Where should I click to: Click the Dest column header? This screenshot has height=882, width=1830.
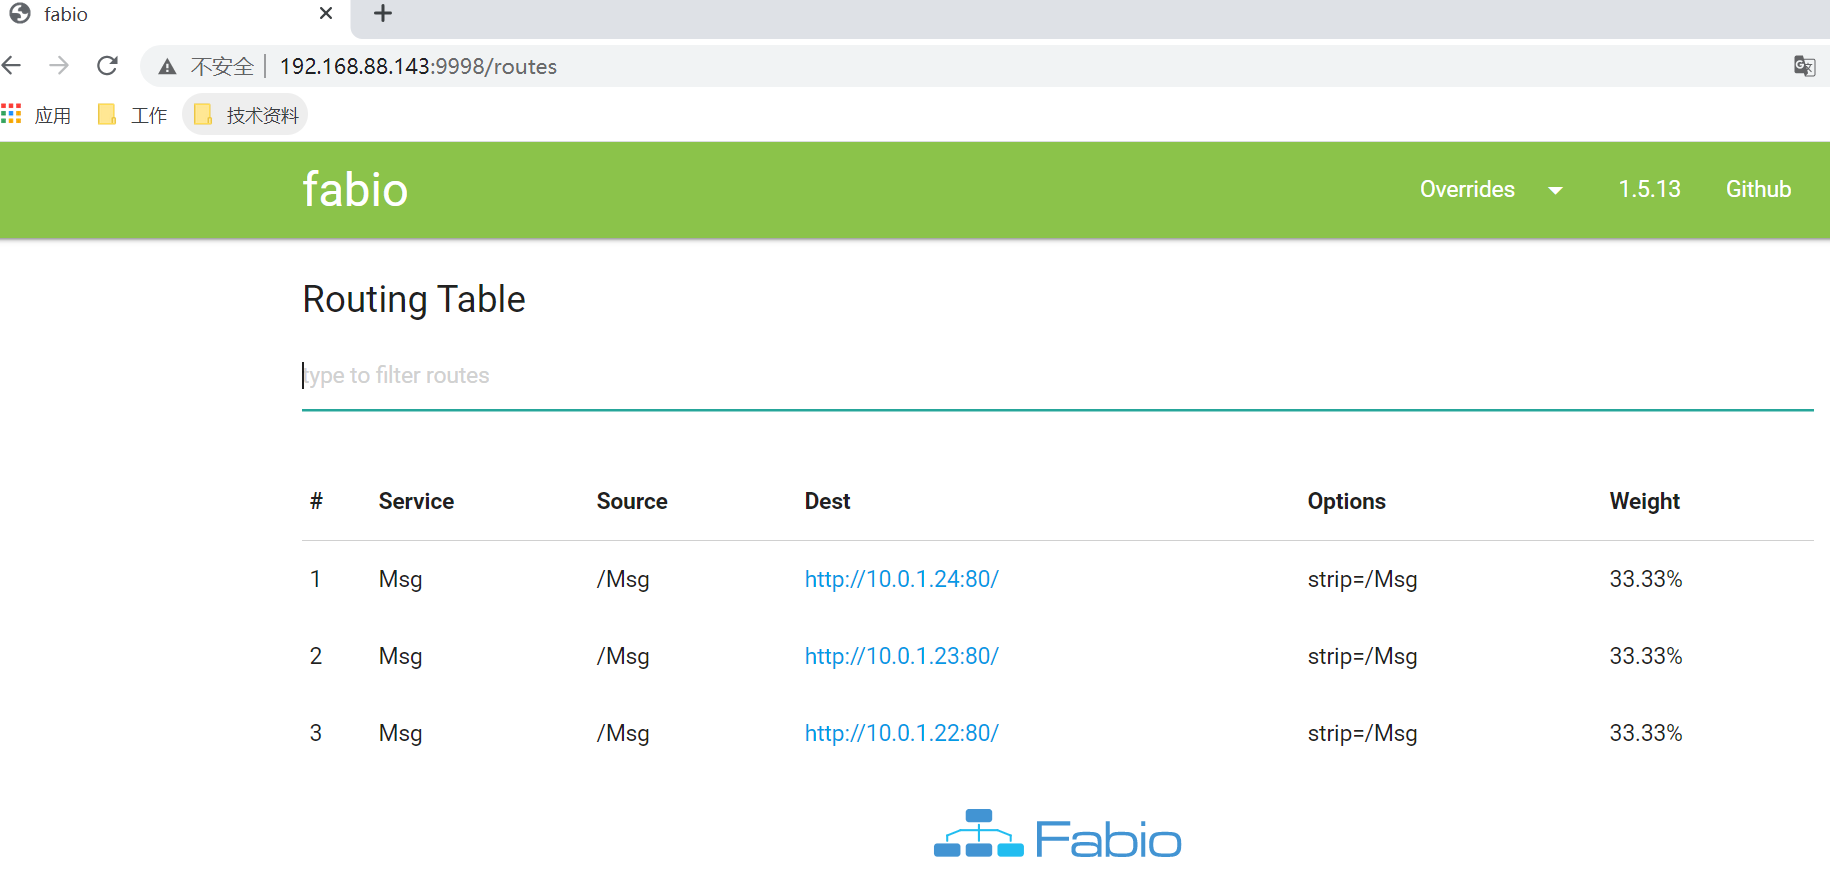(x=827, y=501)
